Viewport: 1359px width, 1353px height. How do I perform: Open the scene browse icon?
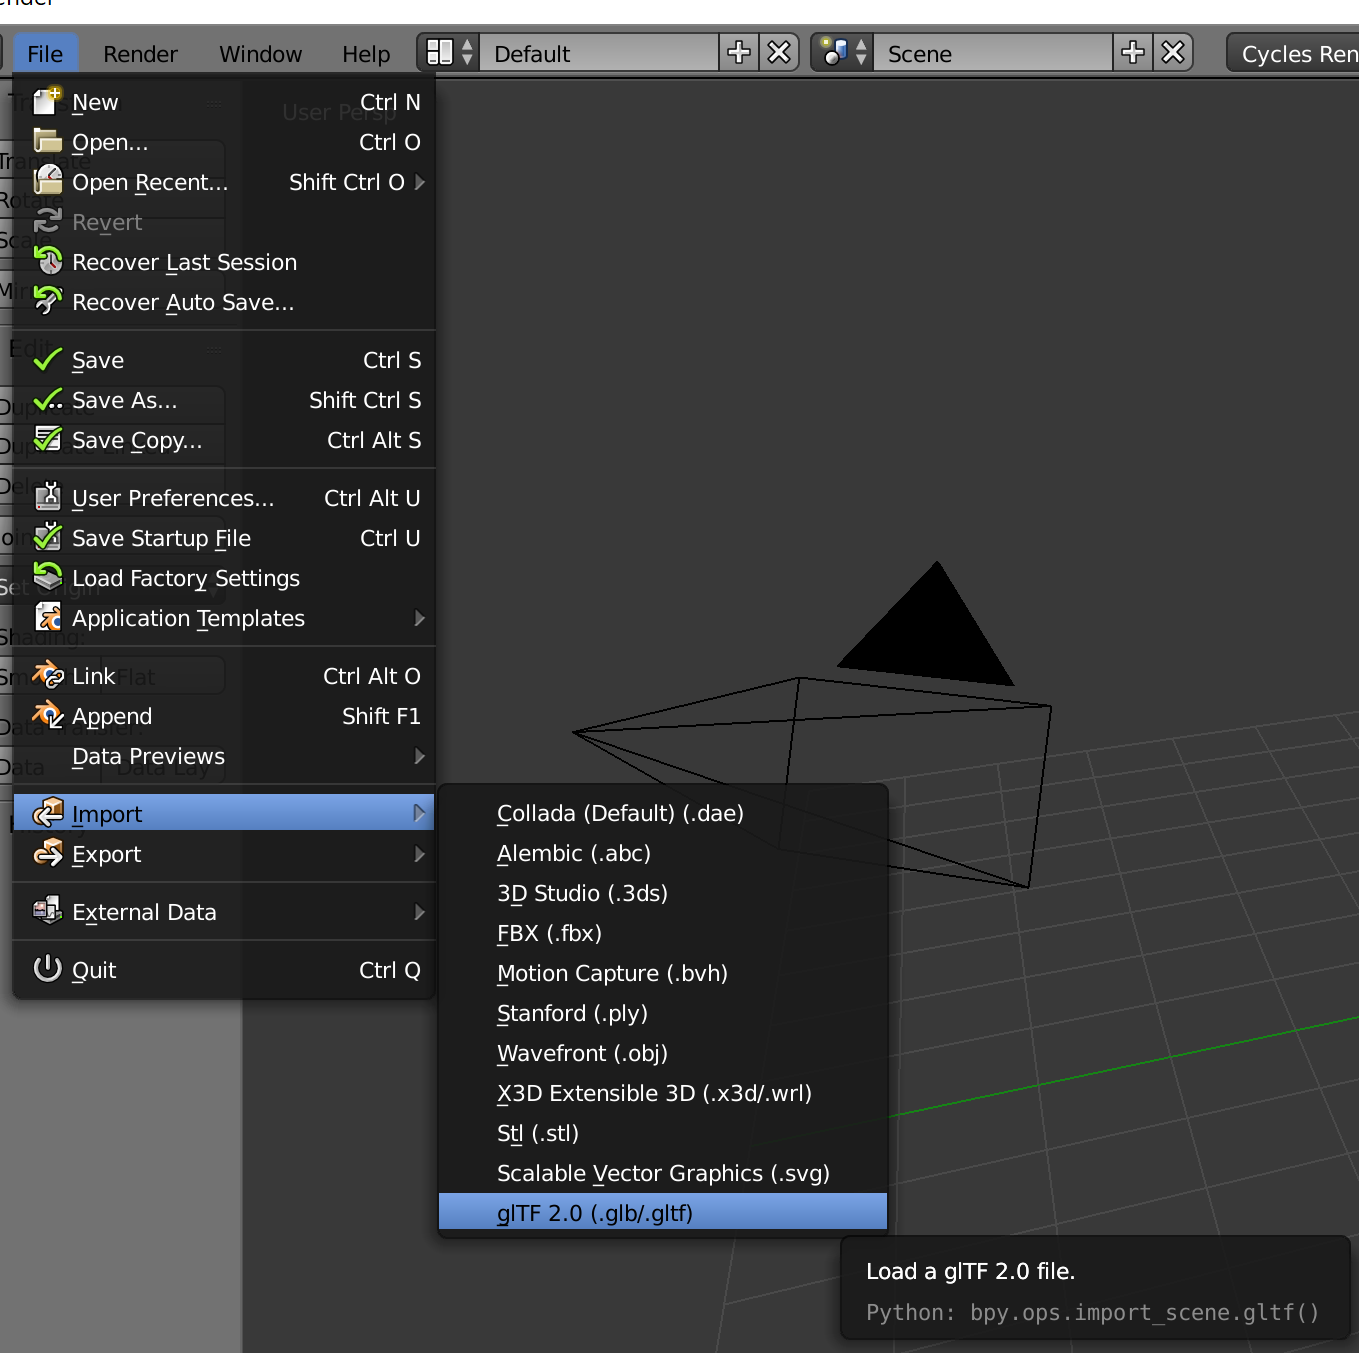click(x=843, y=52)
